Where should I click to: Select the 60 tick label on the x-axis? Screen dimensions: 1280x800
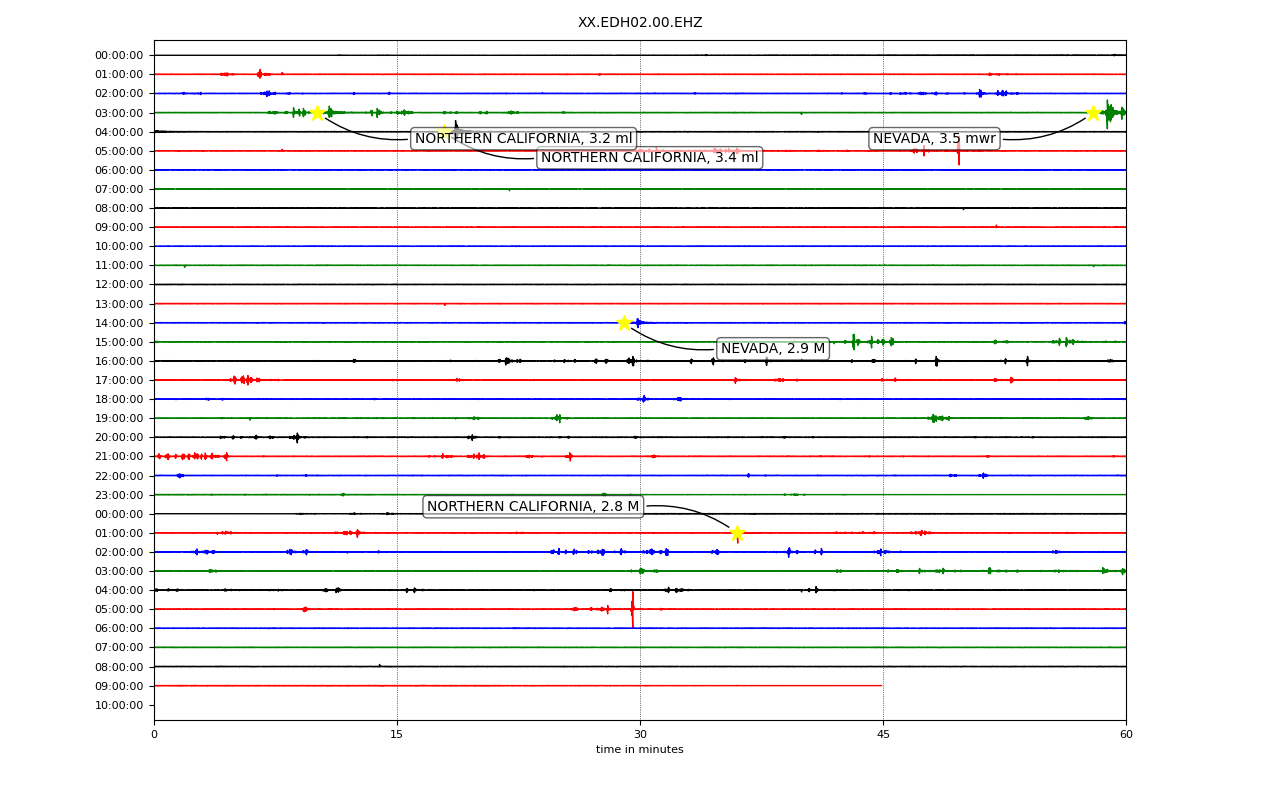click(x=1126, y=735)
